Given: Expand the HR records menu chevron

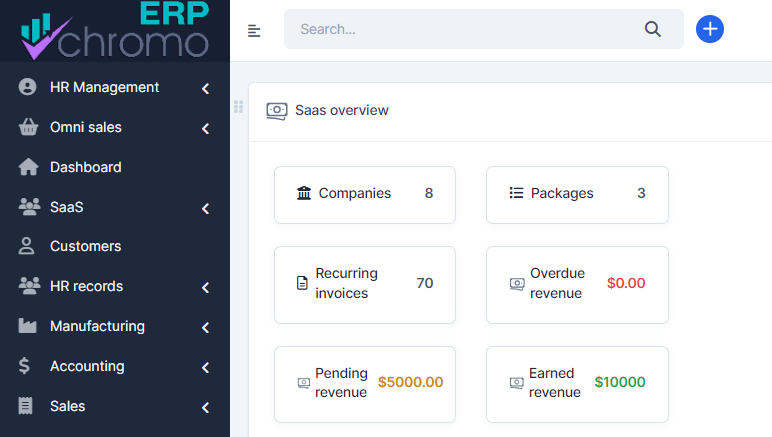Looking at the screenshot, I should click(205, 287).
